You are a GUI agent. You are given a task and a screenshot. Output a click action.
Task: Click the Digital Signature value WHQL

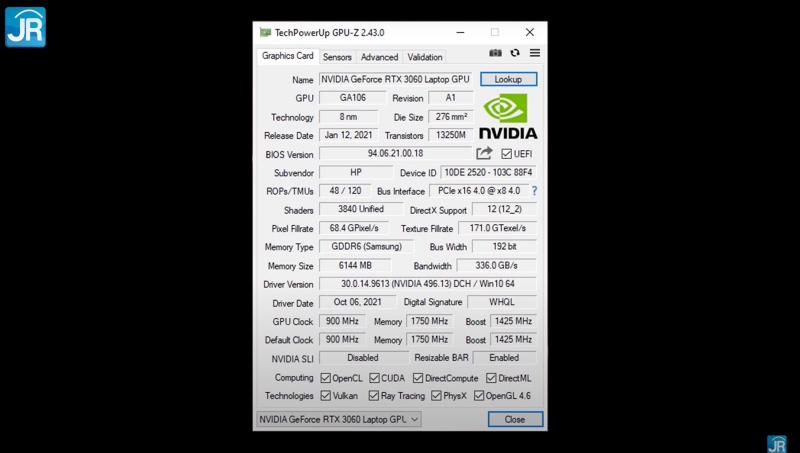[x=502, y=302]
